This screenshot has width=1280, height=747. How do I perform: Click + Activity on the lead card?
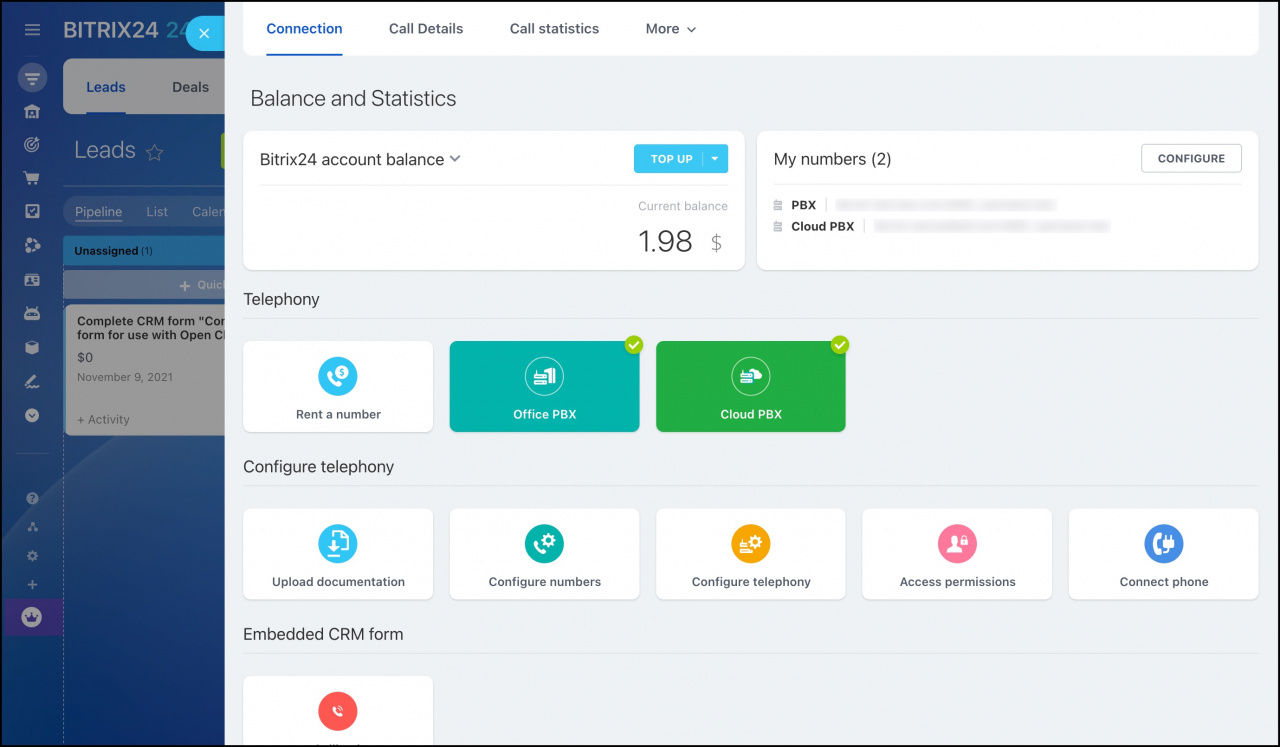coord(103,420)
